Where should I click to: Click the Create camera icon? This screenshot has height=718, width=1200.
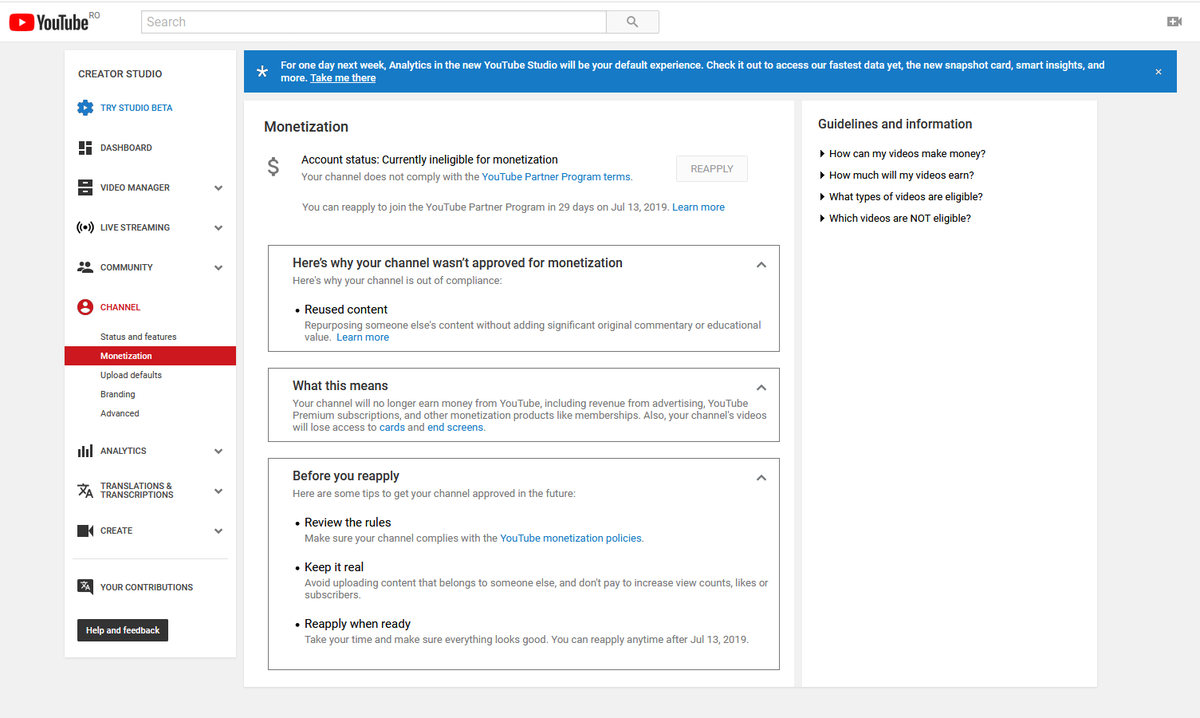tap(85, 531)
